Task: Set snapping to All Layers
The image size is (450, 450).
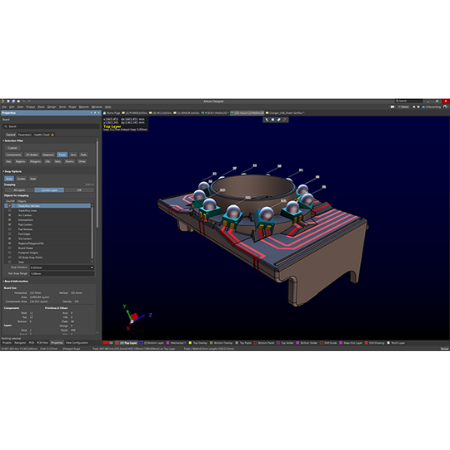Action: pyautogui.click(x=20, y=190)
